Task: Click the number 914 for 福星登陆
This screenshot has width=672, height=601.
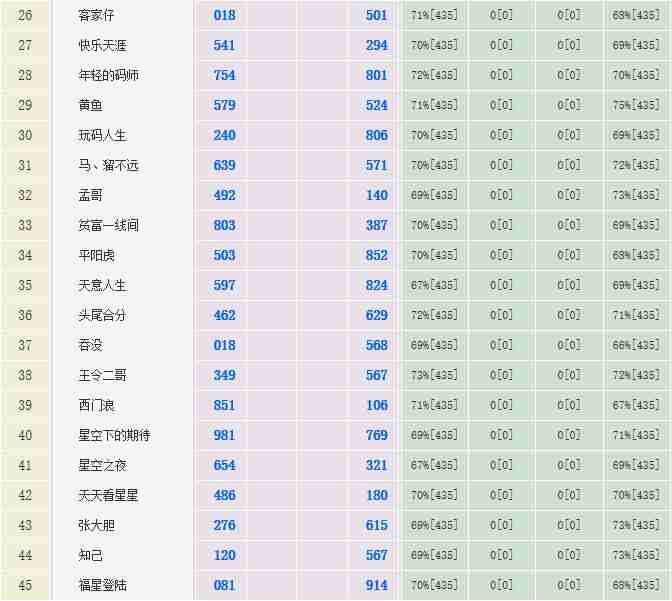Action: point(376,586)
